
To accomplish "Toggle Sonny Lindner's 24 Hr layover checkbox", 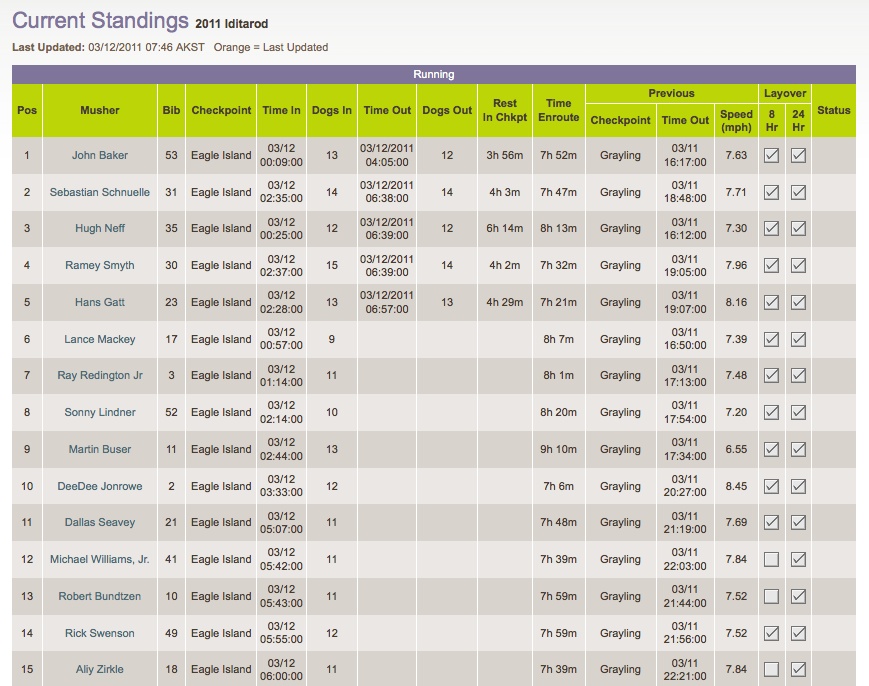I will pyautogui.click(x=798, y=412).
